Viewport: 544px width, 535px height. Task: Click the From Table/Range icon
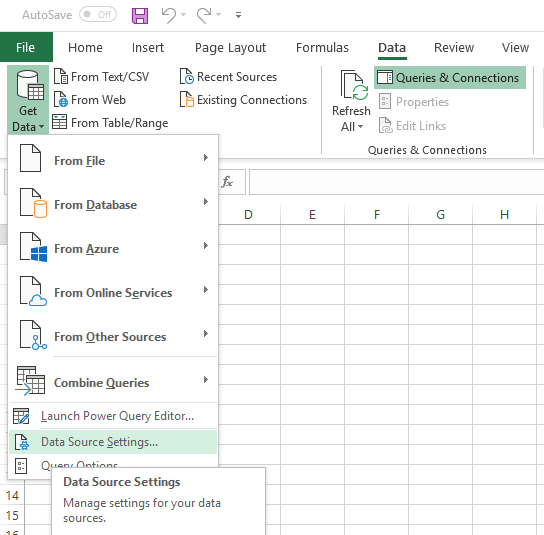(x=59, y=122)
